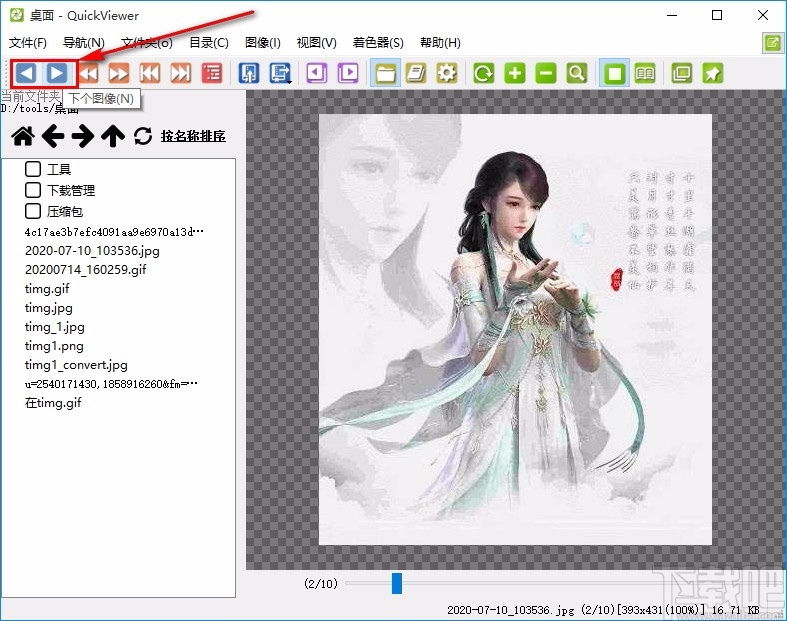Select file timg1_convert.jpg
The image size is (787, 621).
76,365
